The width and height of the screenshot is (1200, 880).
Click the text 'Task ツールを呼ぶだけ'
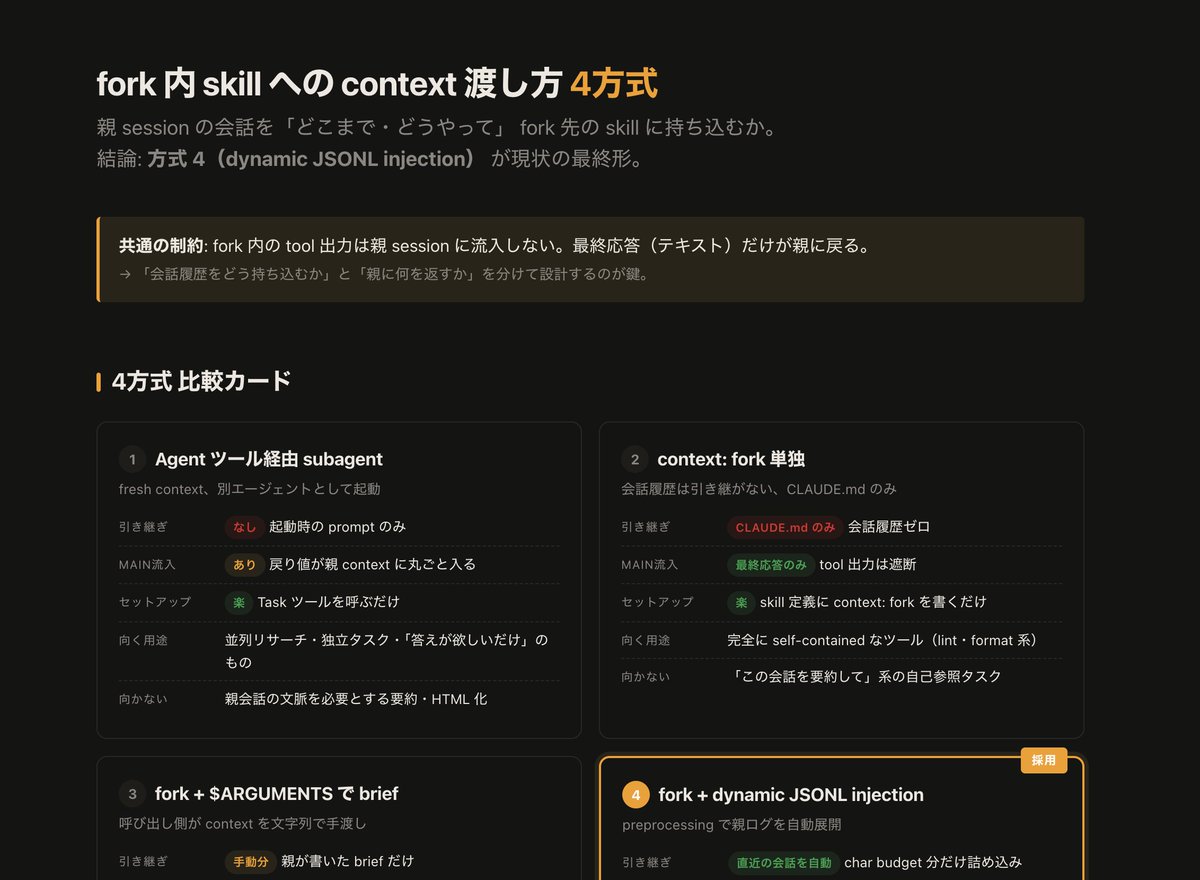[x=329, y=603]
